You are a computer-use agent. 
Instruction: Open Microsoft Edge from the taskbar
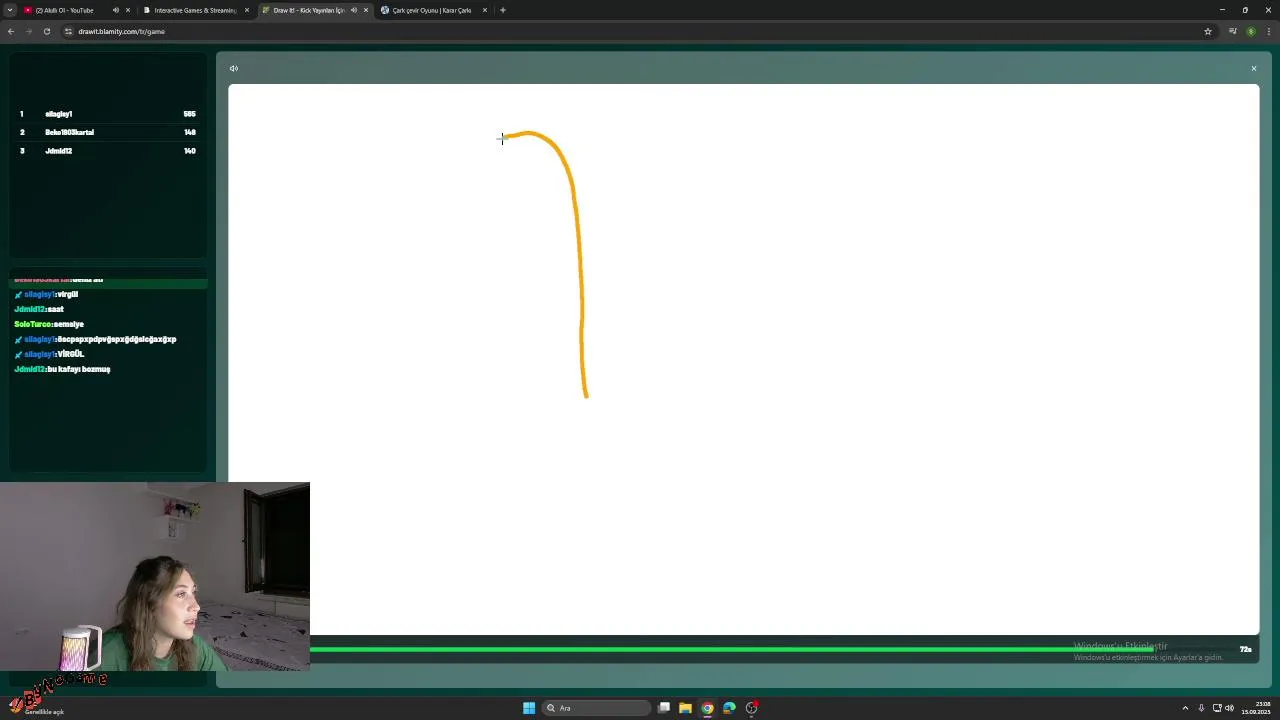(729, 708)
